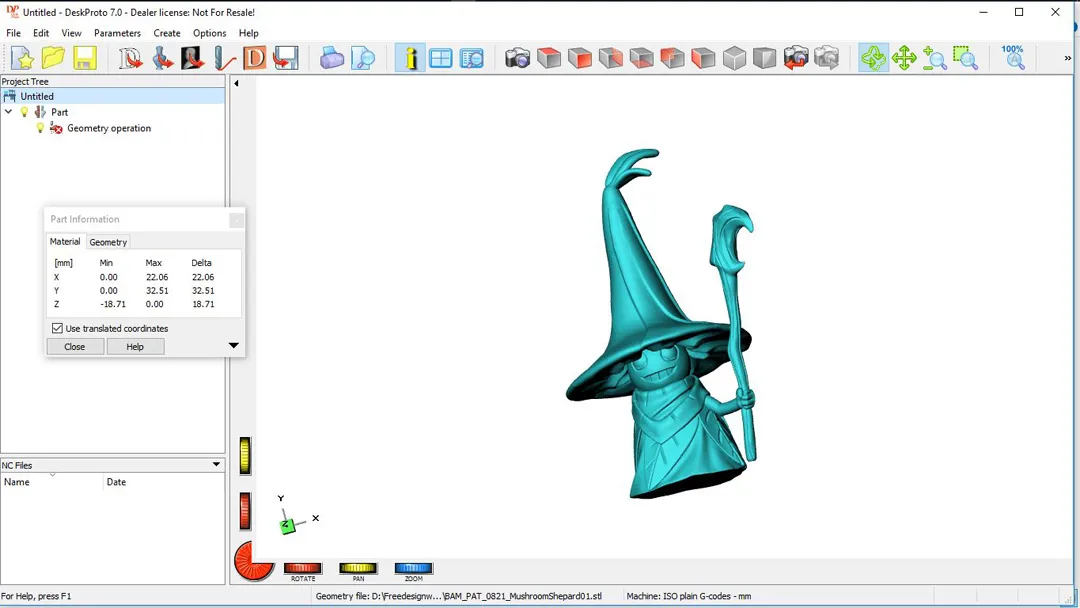
Task: Click the blue list with magnifier icon
Action: tap(472, 59)
